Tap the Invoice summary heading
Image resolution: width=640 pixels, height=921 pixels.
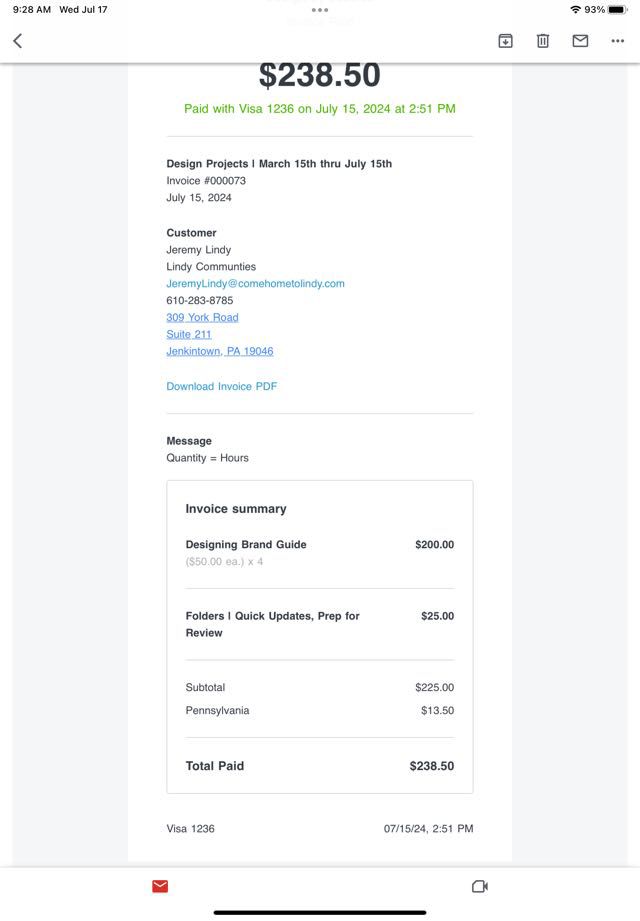tap(236, 509)
